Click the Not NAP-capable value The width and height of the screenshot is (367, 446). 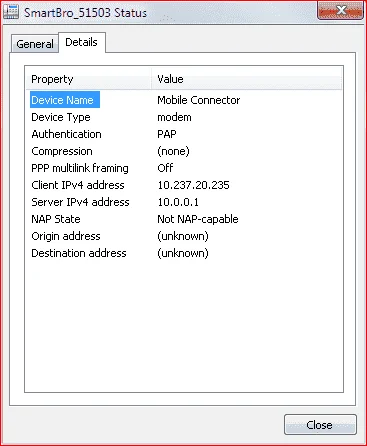tap(198, 219)
